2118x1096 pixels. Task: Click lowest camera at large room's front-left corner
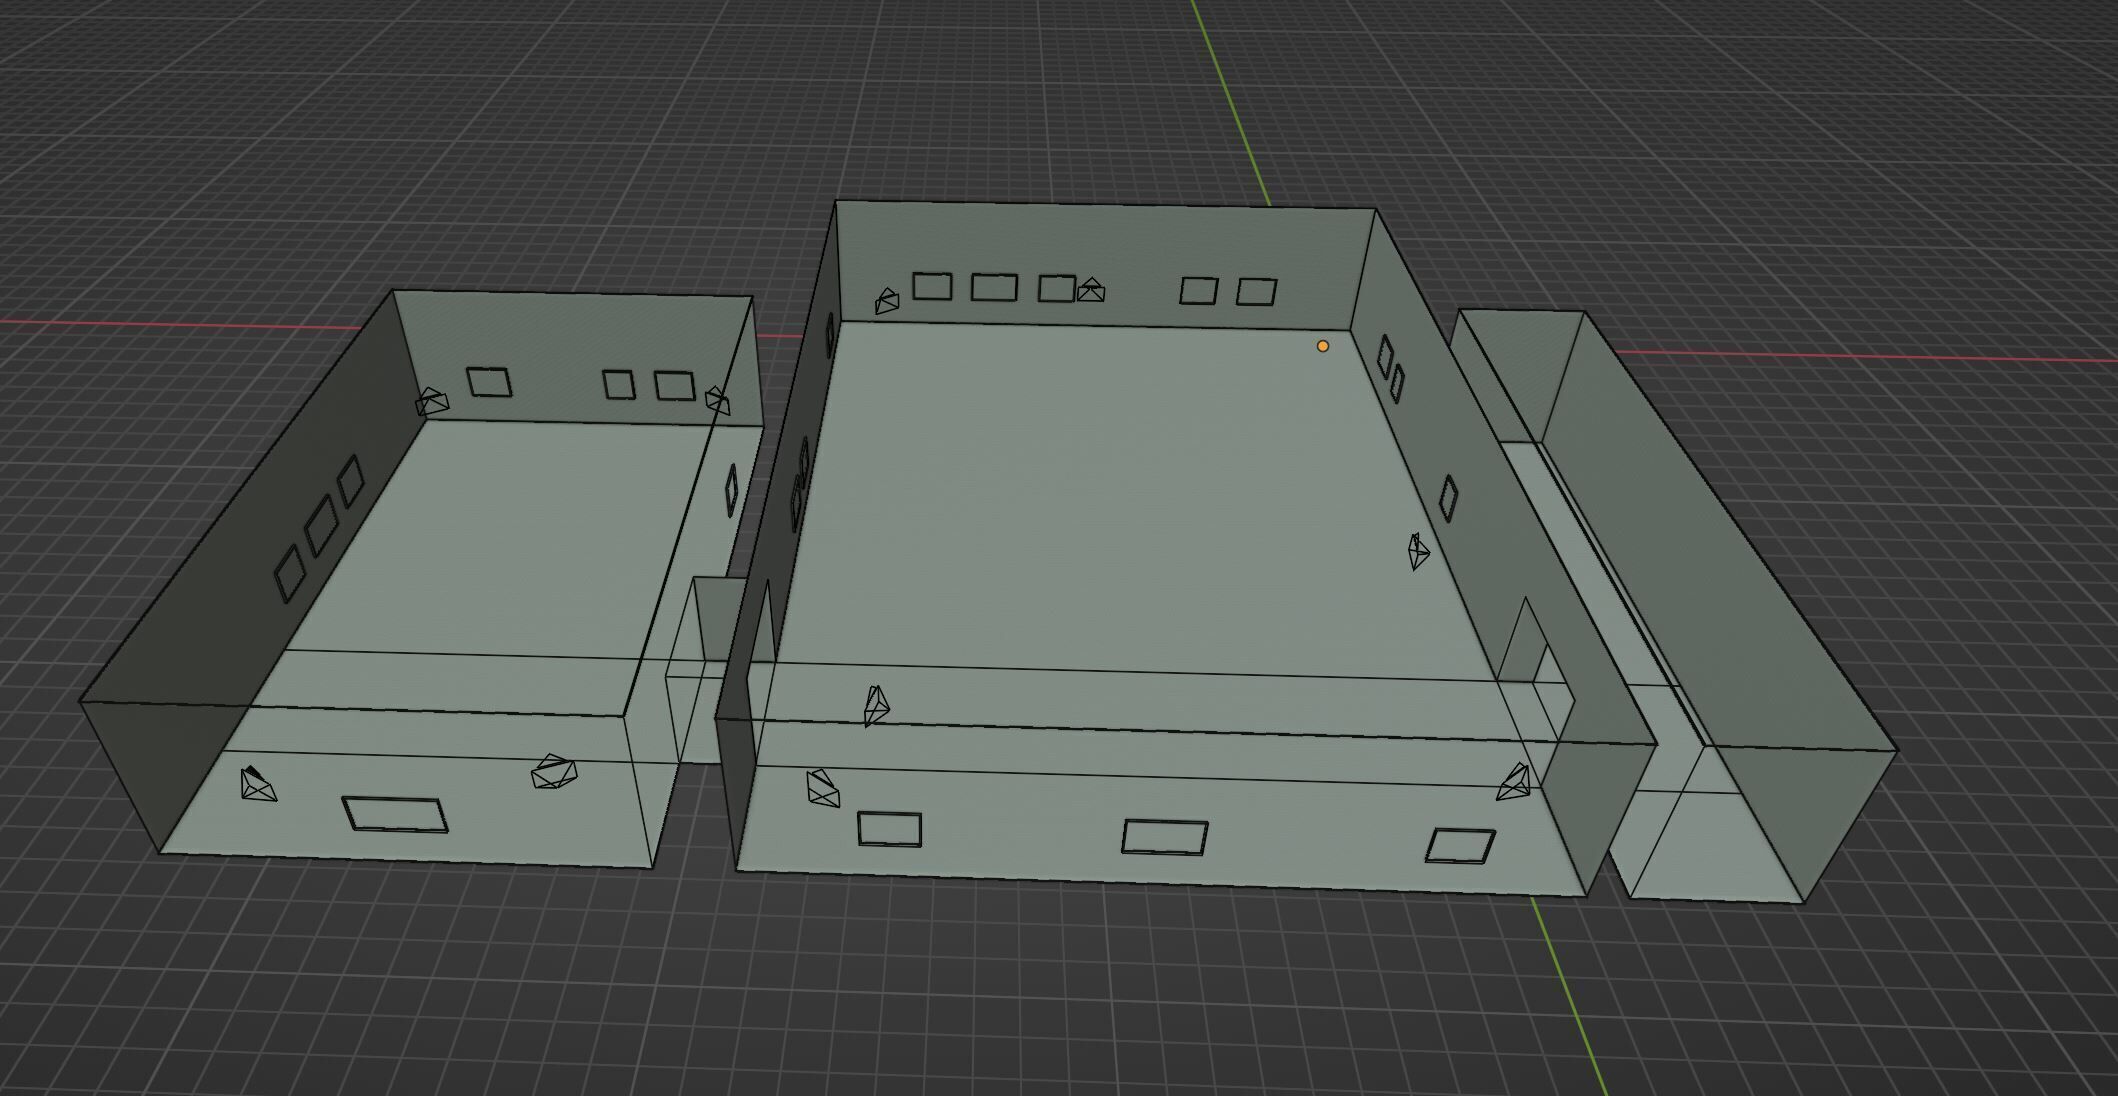822,788
